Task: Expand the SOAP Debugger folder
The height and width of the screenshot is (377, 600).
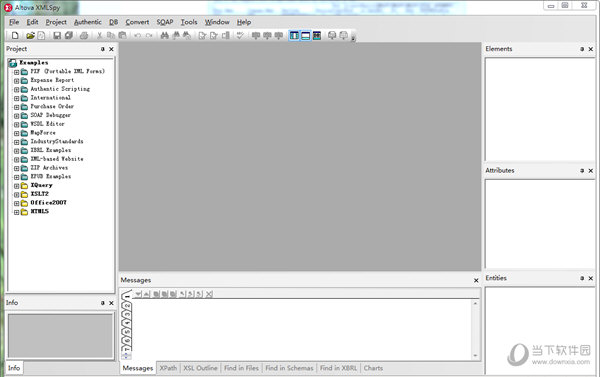Action: (16, 116)
